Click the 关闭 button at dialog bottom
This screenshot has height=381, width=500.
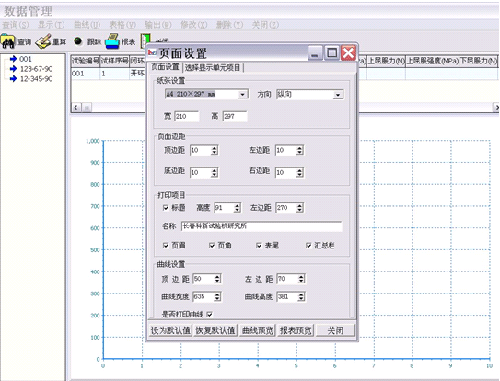point(335,330)
